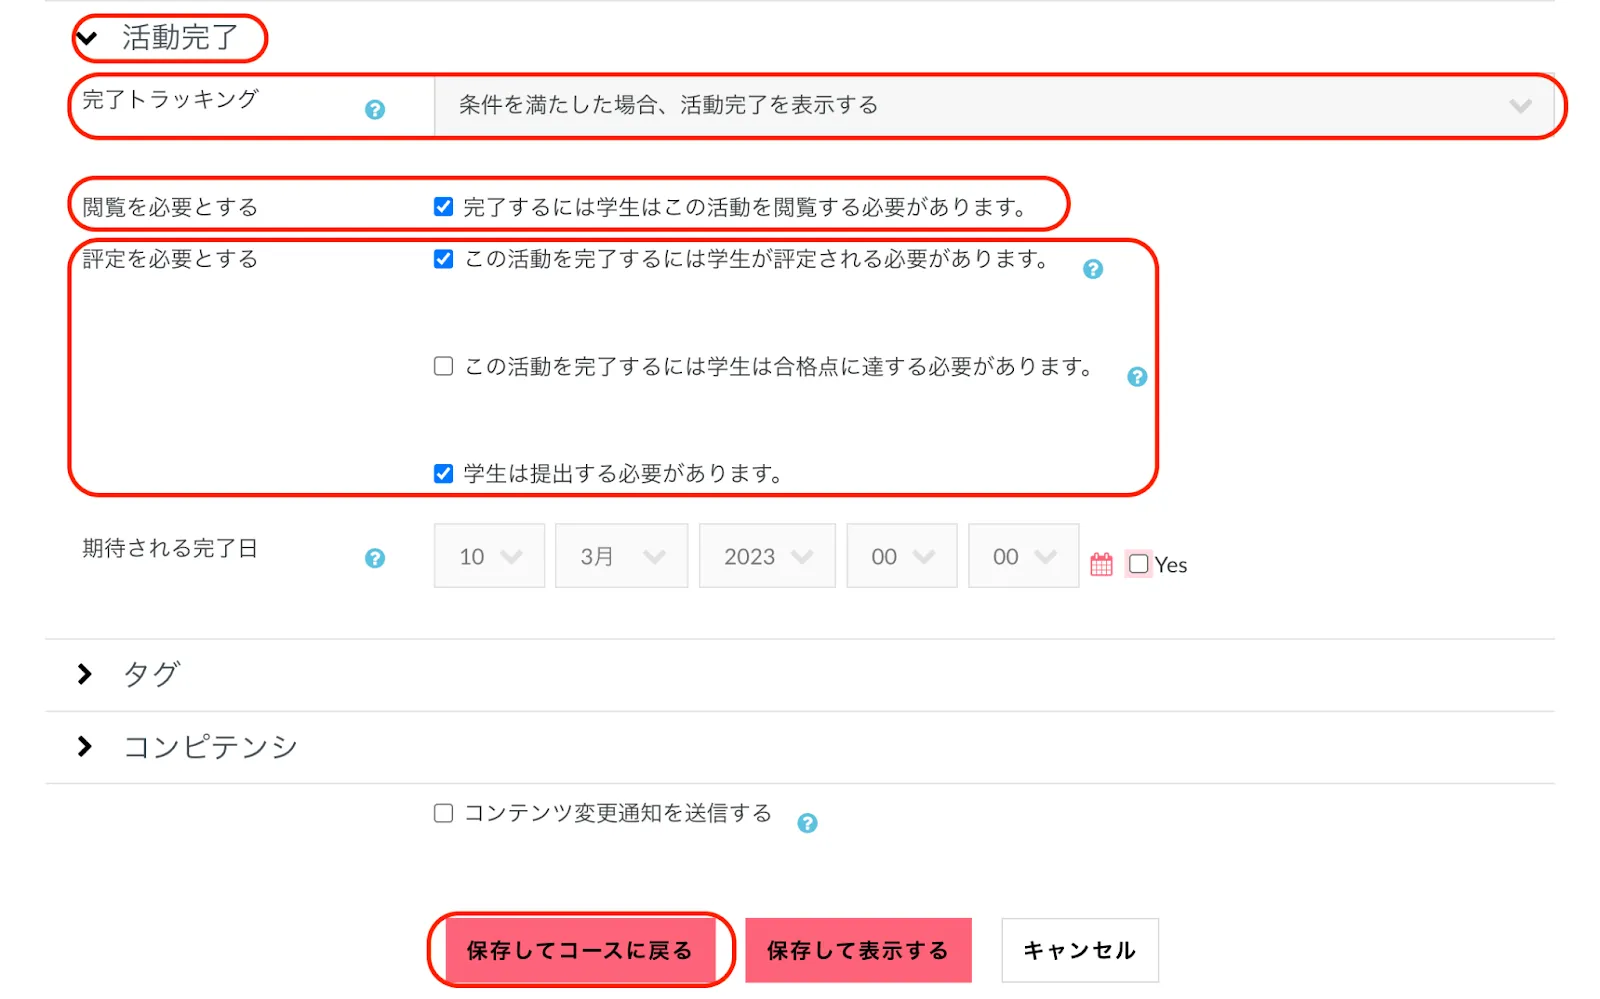The width and height of the screenshot is (1600, 999).
Task: Open the calendar date picker icon
Action: tap(1101, 564)
